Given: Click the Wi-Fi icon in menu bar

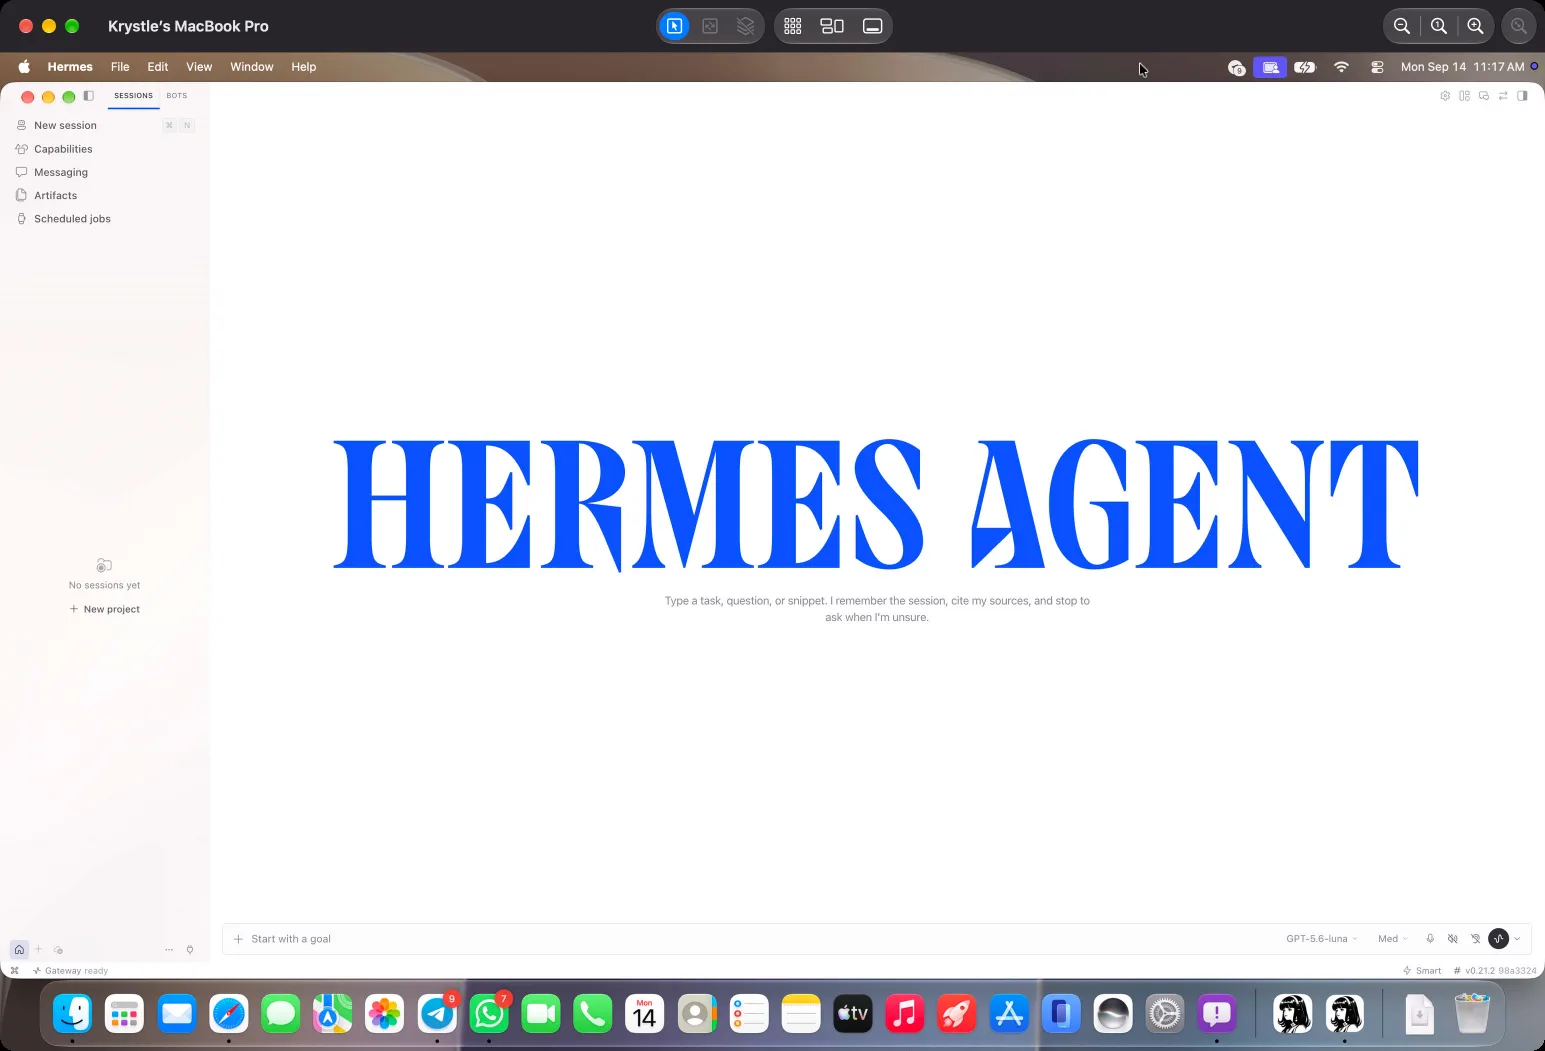Looking at the screenshot, I should pos(1341,67).
